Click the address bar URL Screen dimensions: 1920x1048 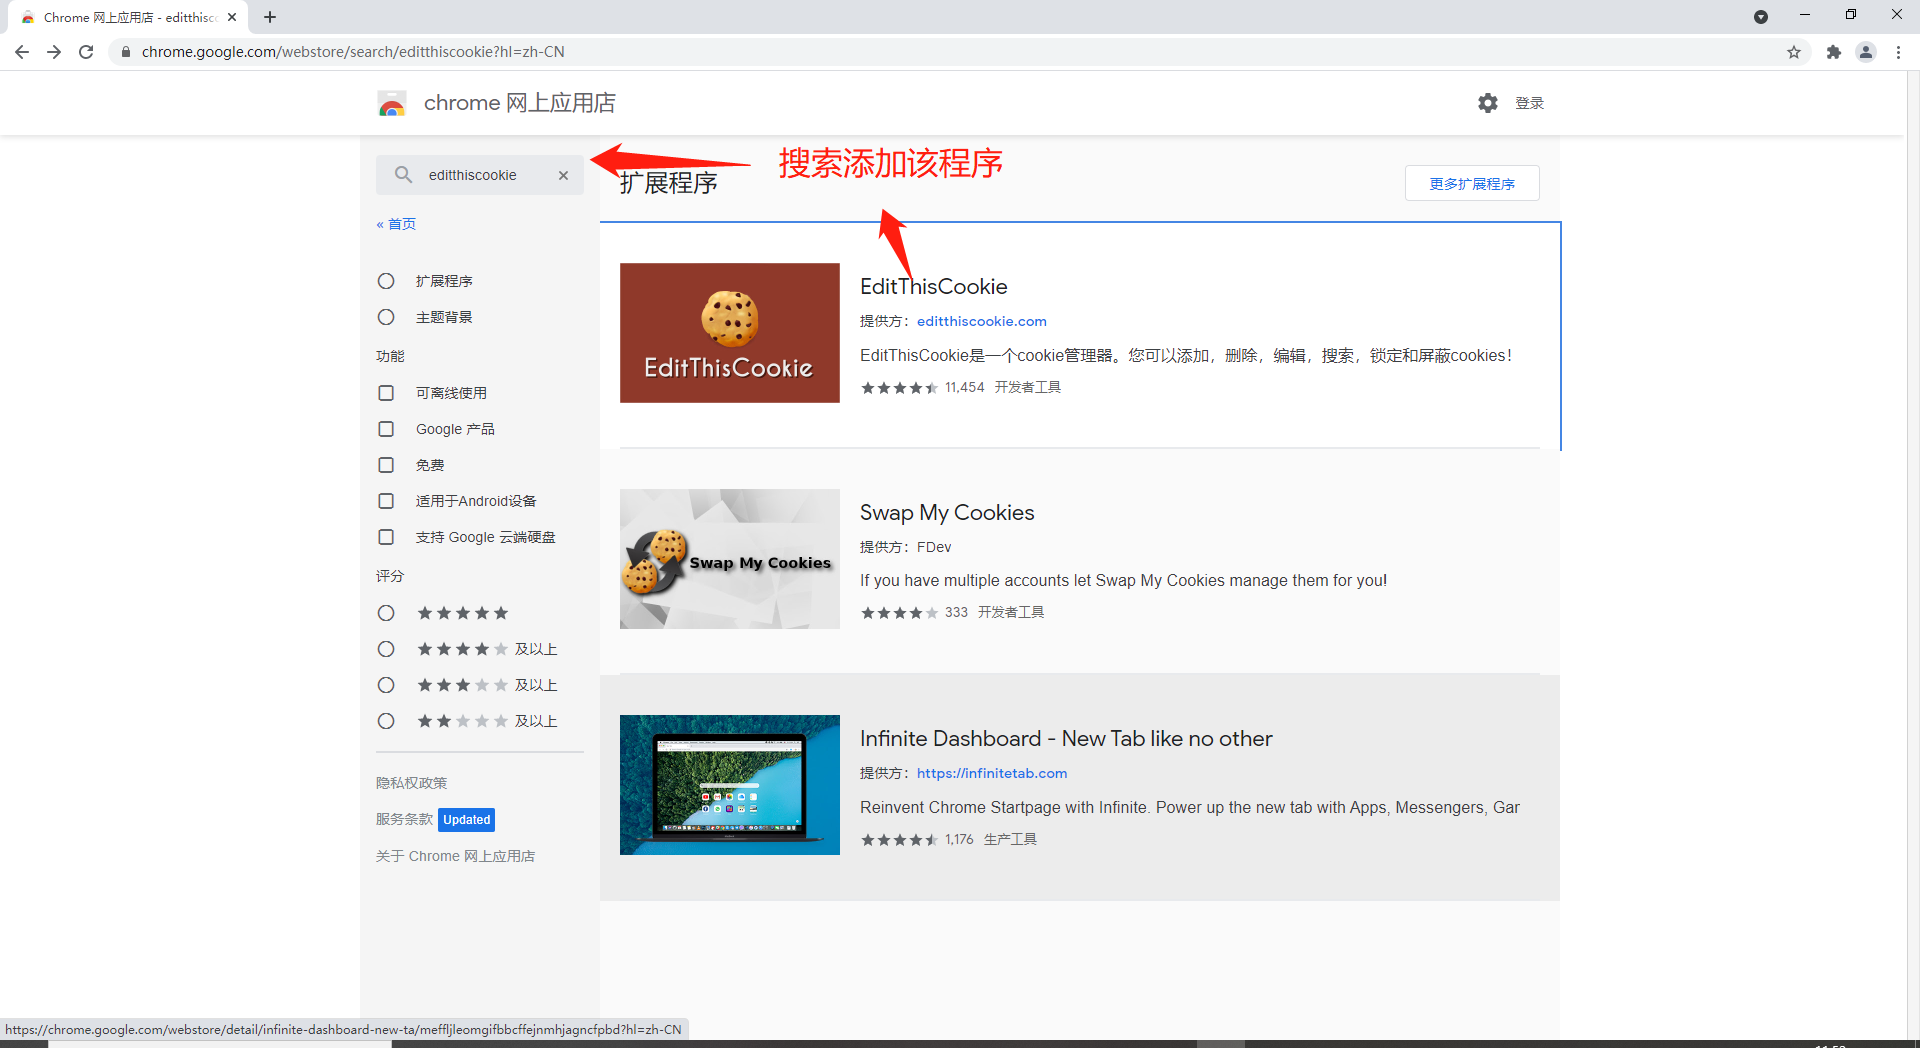tap(353, 52)
